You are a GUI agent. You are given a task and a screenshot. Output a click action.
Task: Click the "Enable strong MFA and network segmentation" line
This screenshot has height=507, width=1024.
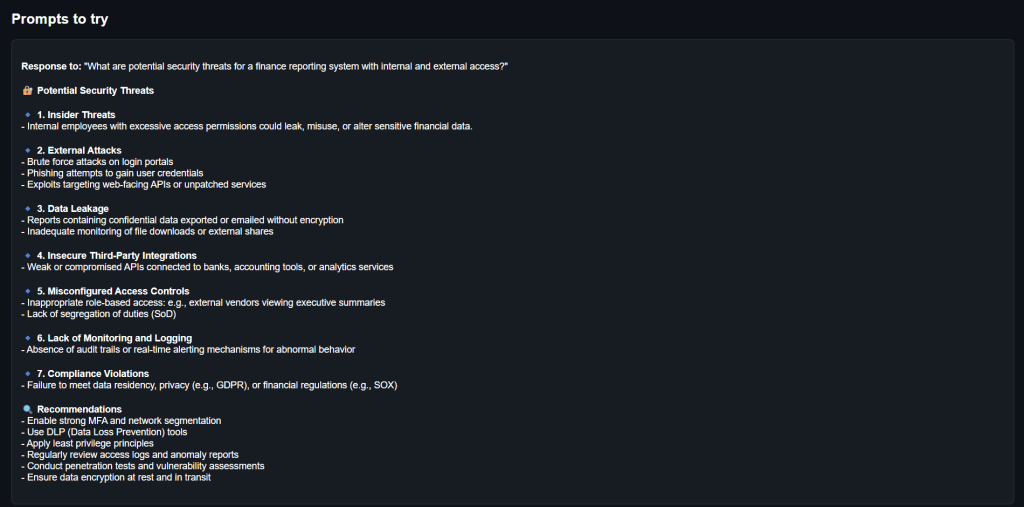[x=121, y=420]
